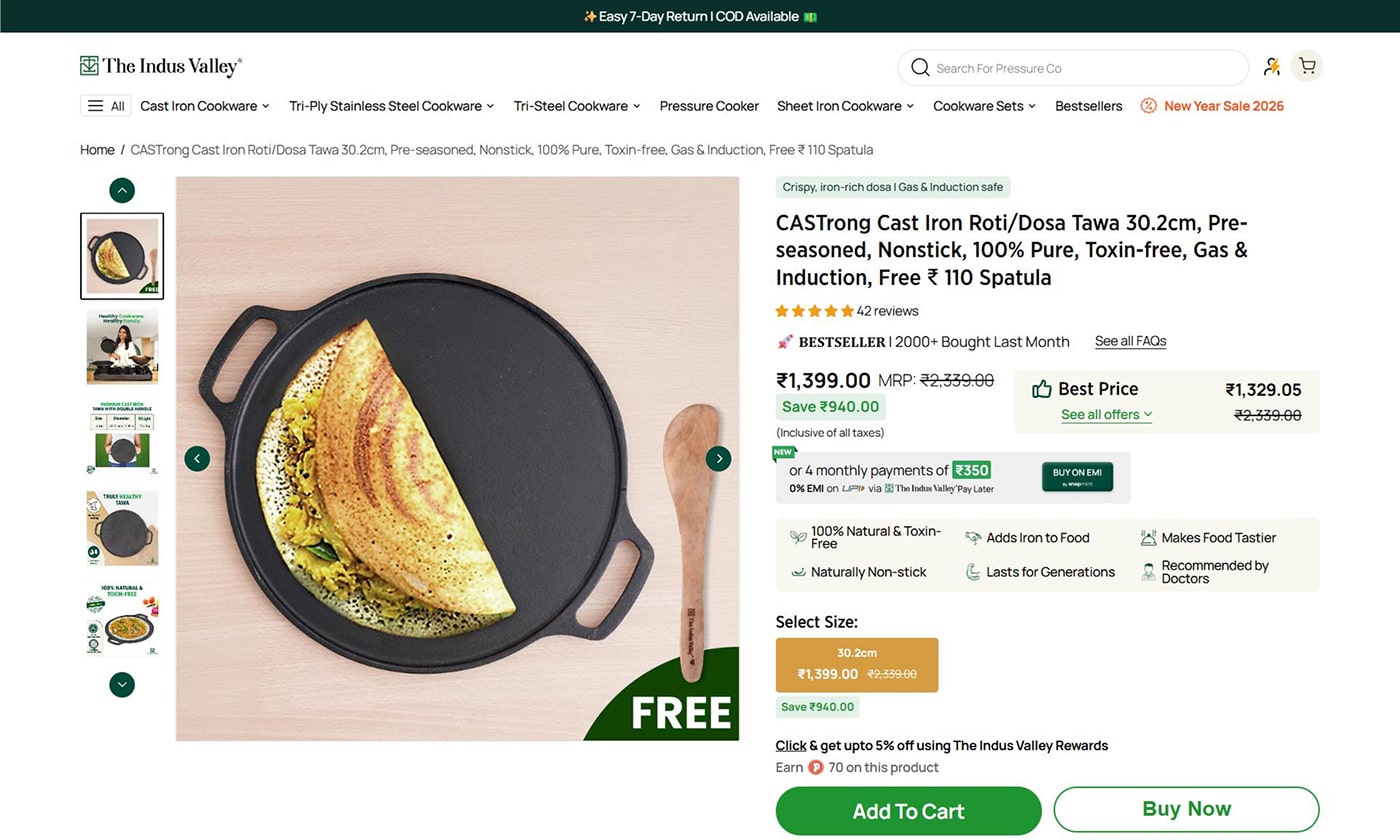Click the user account icon
Viewport: 1400px width, 840px height.
click(x=1271, y=67)
